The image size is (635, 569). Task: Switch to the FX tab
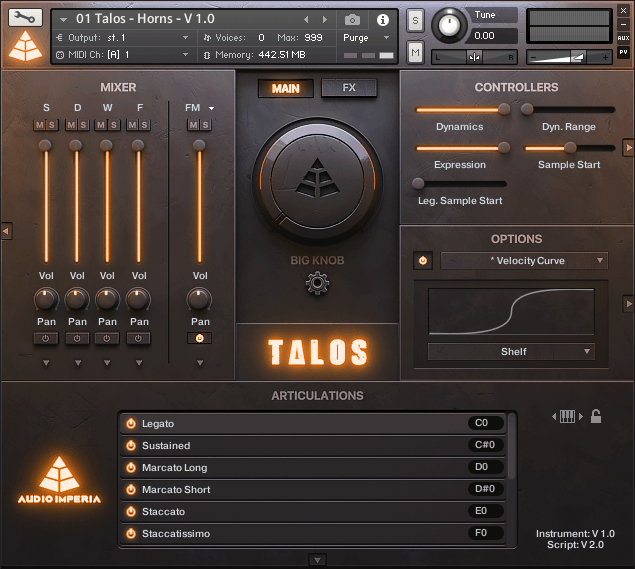coord(349,87)
